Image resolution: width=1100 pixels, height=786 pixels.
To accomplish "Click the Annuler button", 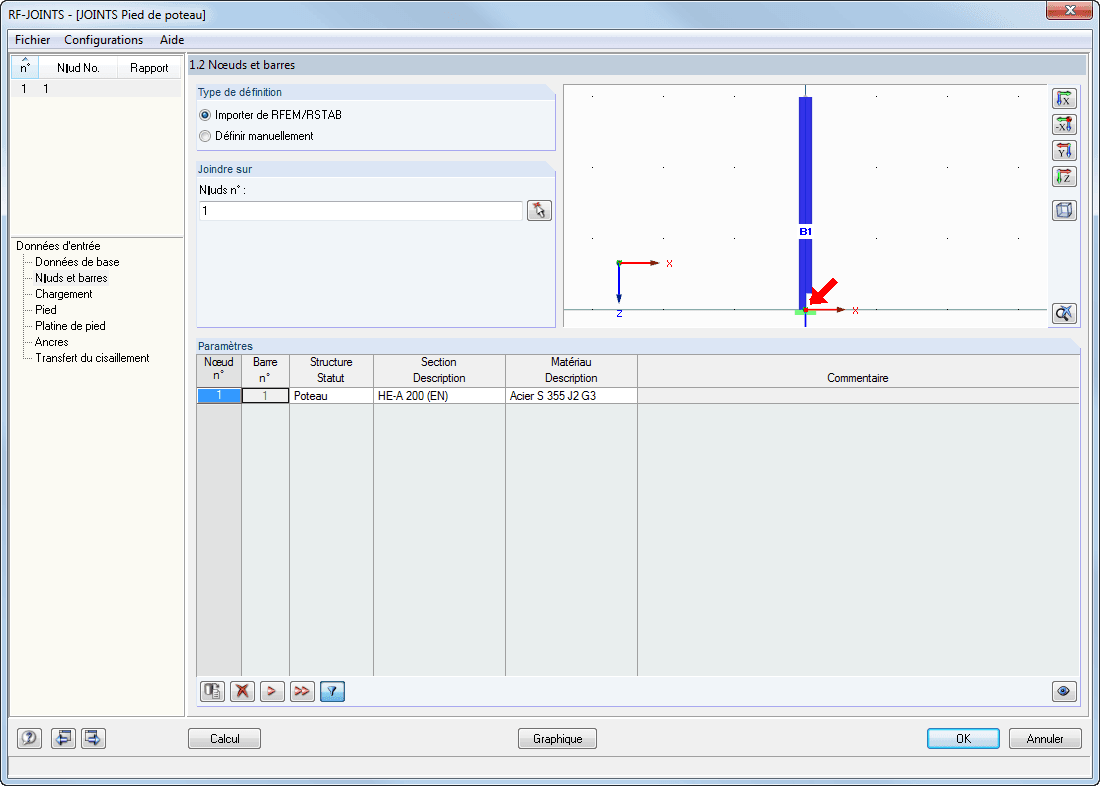I will point(1045,739).
